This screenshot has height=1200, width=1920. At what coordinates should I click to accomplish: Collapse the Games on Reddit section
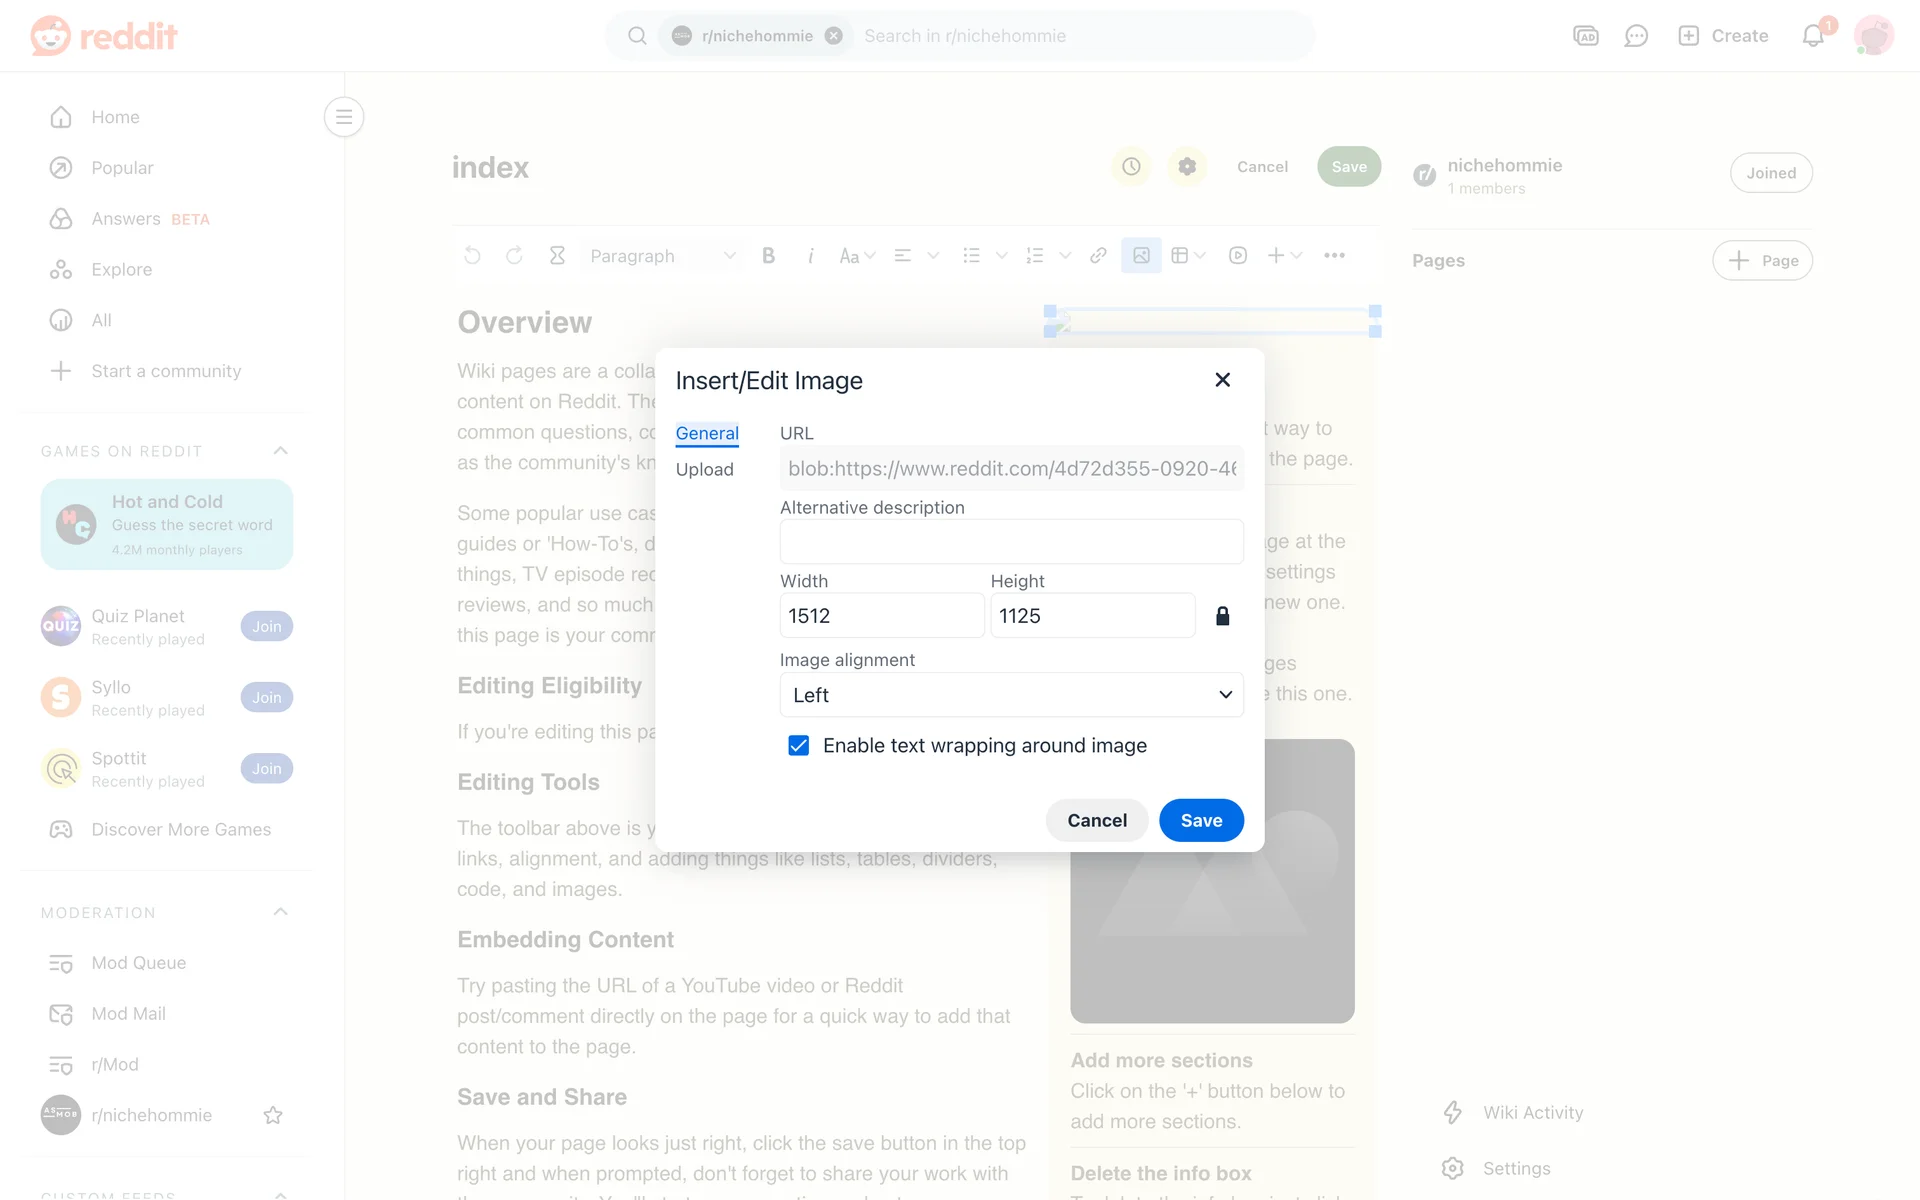pos(281,451)
